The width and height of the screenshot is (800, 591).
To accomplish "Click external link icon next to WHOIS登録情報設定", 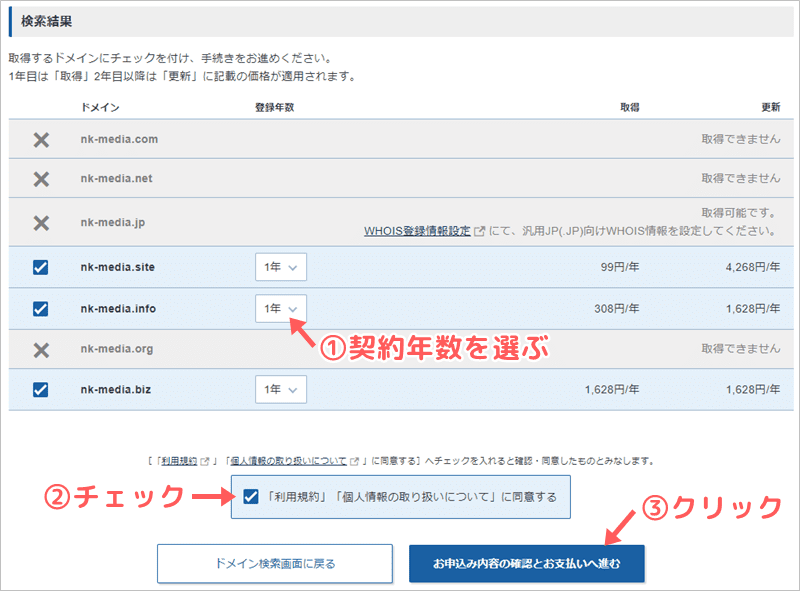I will [480, 231].
